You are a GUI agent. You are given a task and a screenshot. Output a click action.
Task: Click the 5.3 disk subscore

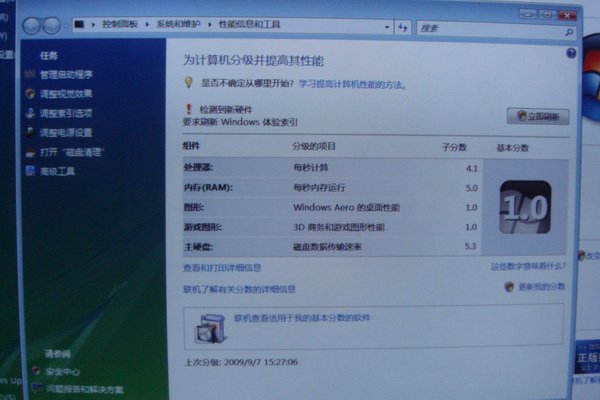(x=470, y=247)
